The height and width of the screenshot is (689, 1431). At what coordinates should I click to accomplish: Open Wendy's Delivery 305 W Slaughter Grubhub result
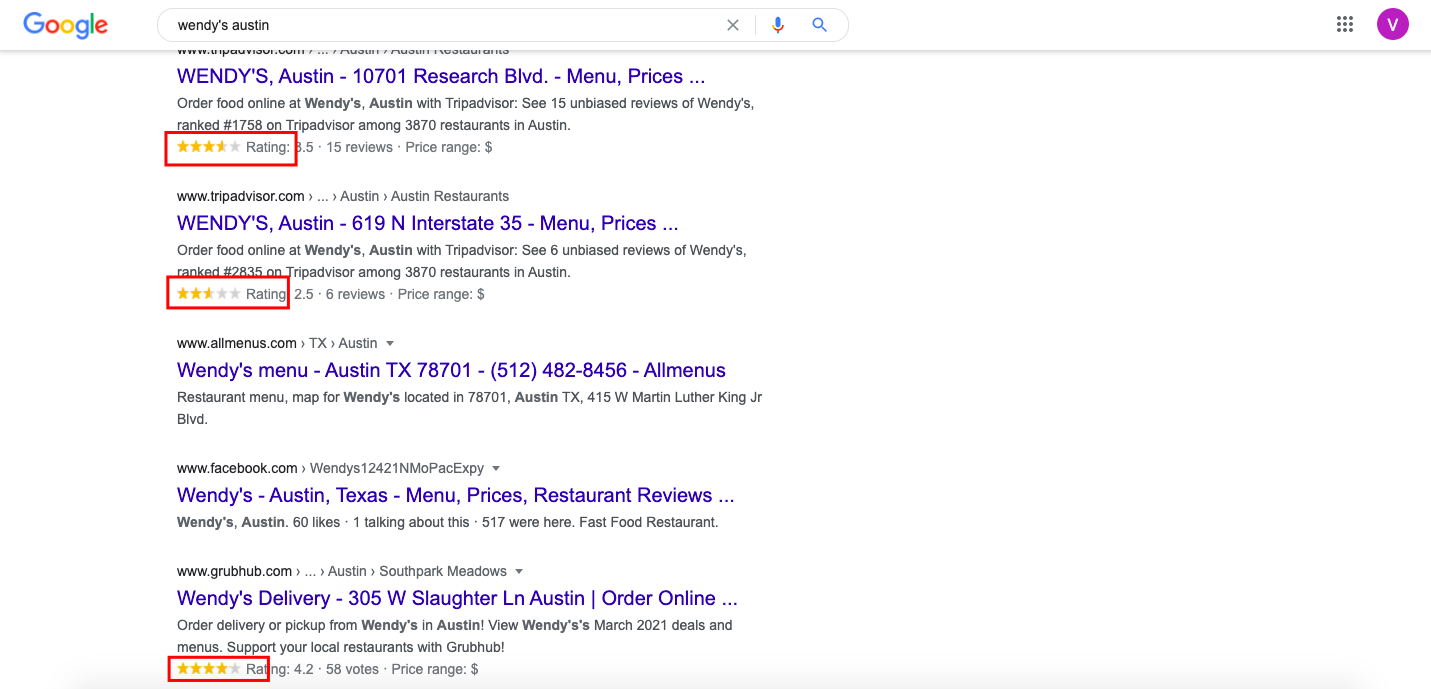[457, 598]
